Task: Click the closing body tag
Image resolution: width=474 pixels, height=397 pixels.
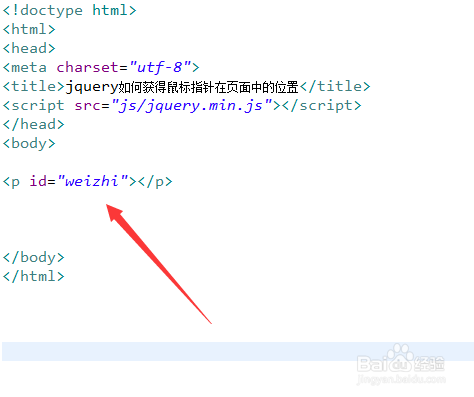Action: [x=33, y=258]
